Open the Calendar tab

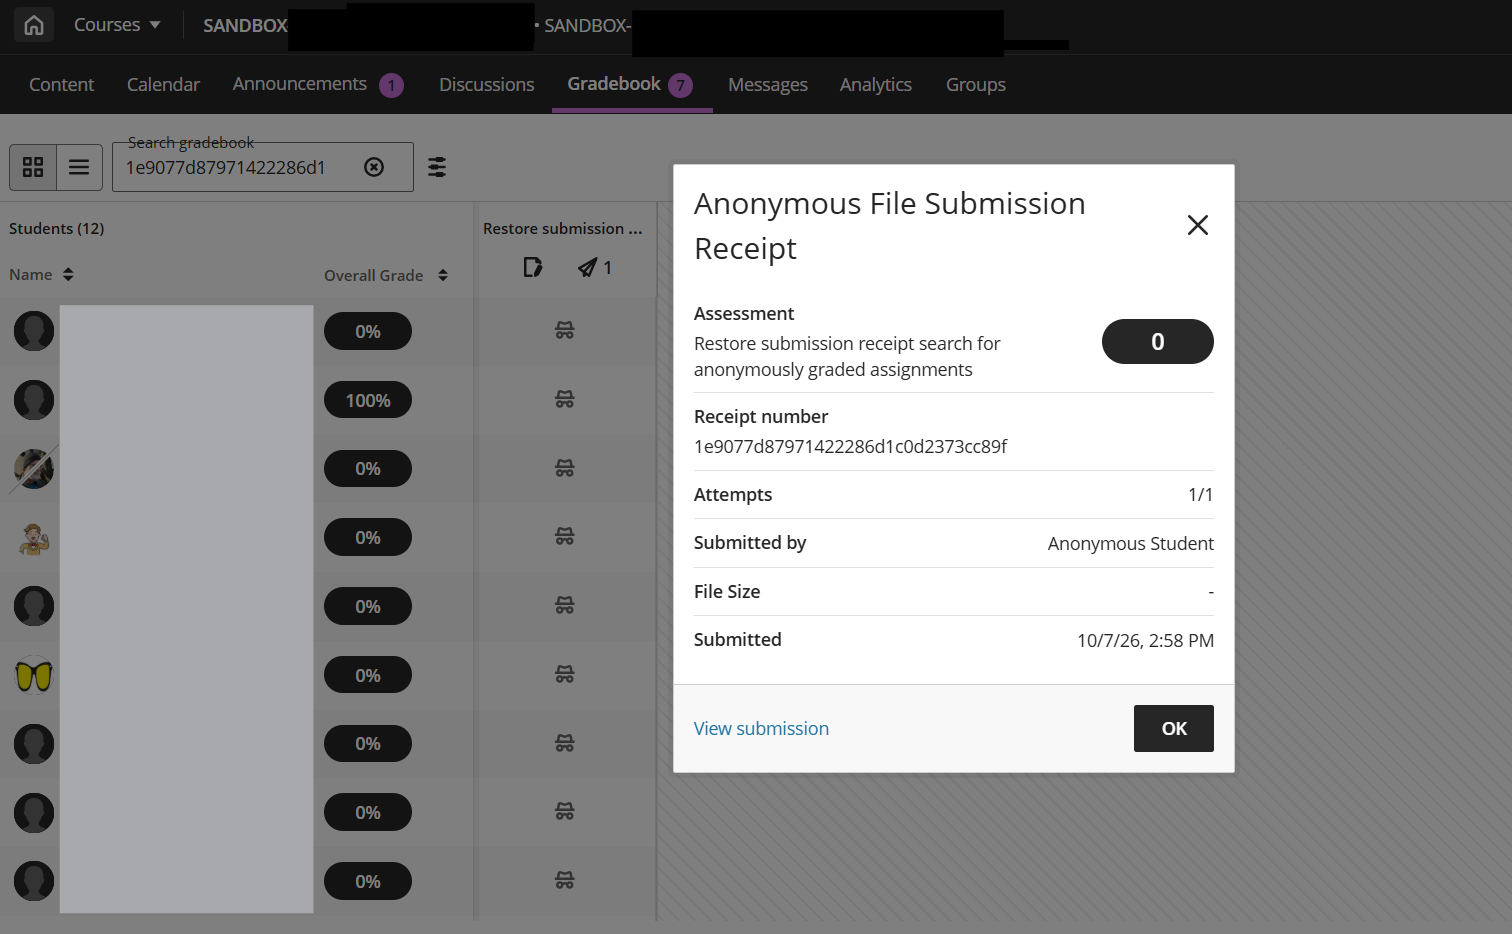163,85
